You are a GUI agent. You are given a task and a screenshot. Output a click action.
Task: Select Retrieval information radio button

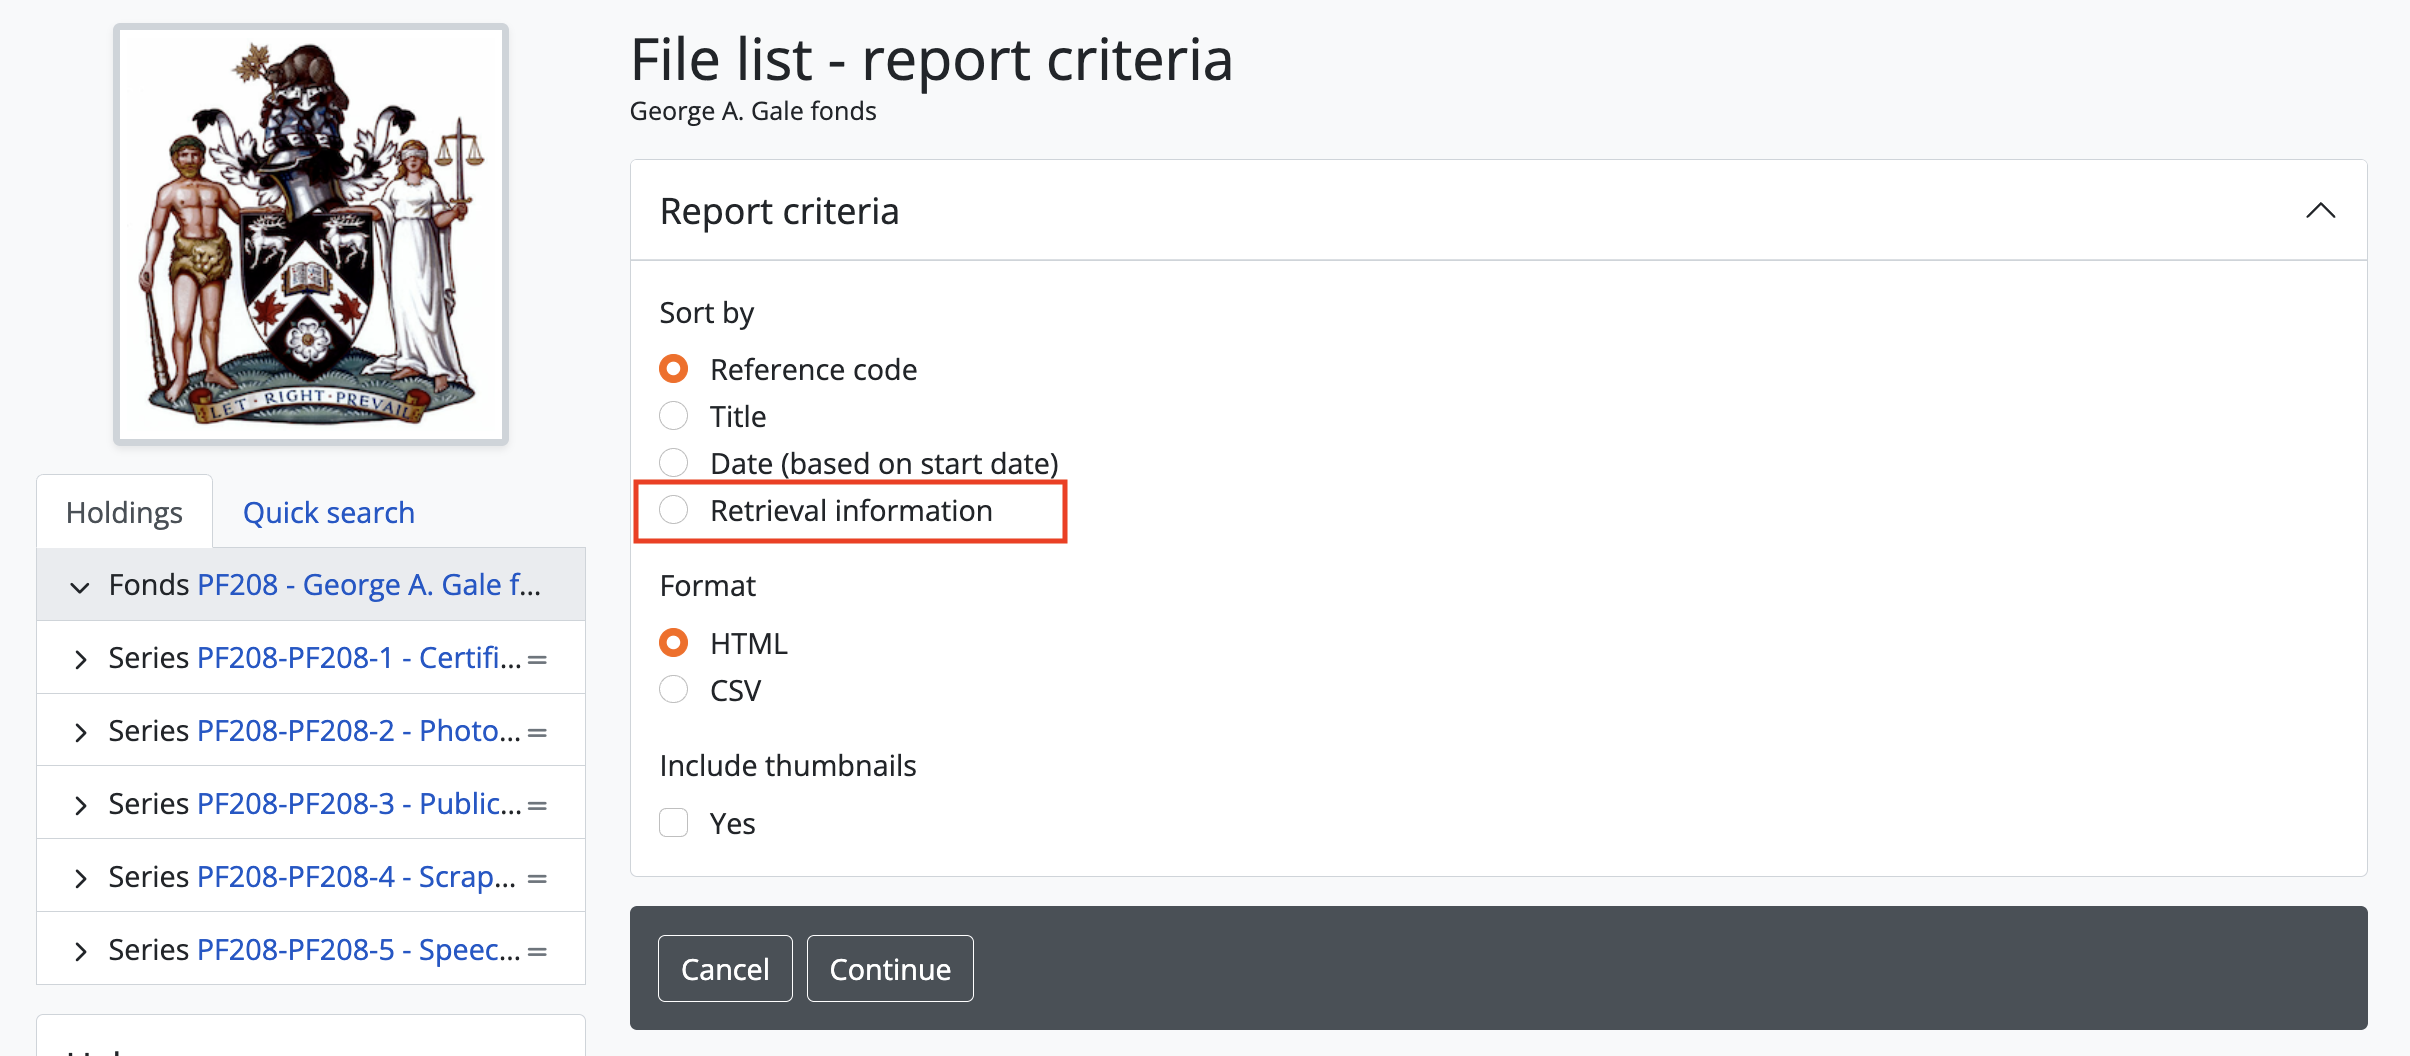674,510
